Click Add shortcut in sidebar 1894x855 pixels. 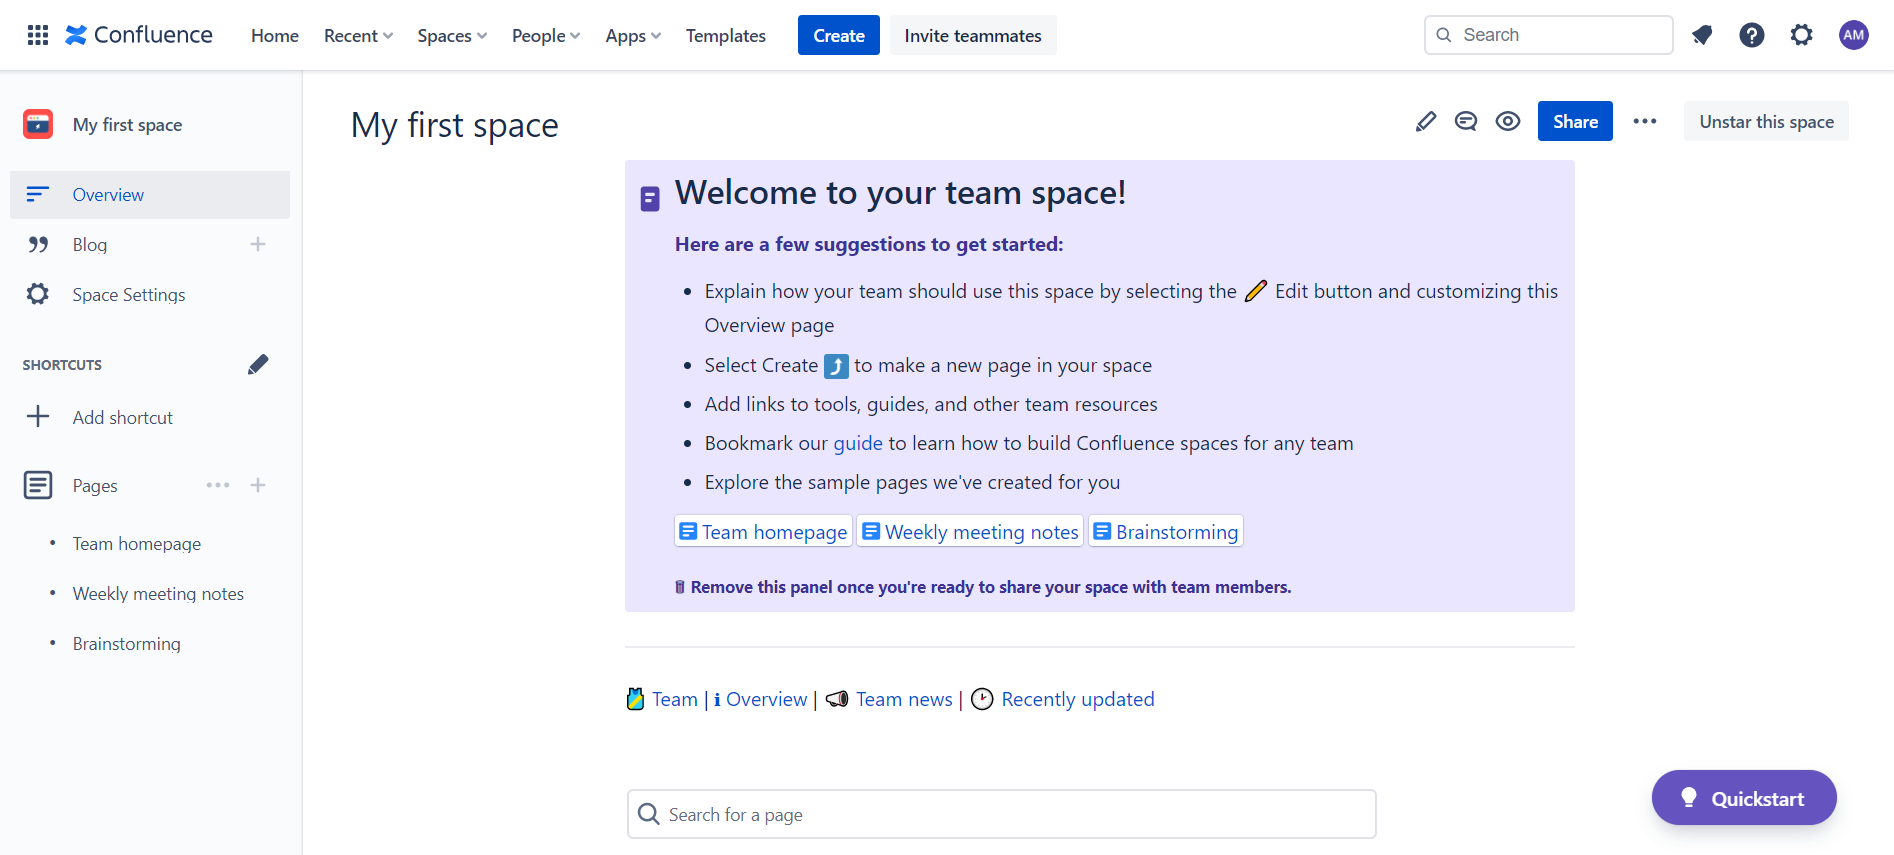[123, 417]
